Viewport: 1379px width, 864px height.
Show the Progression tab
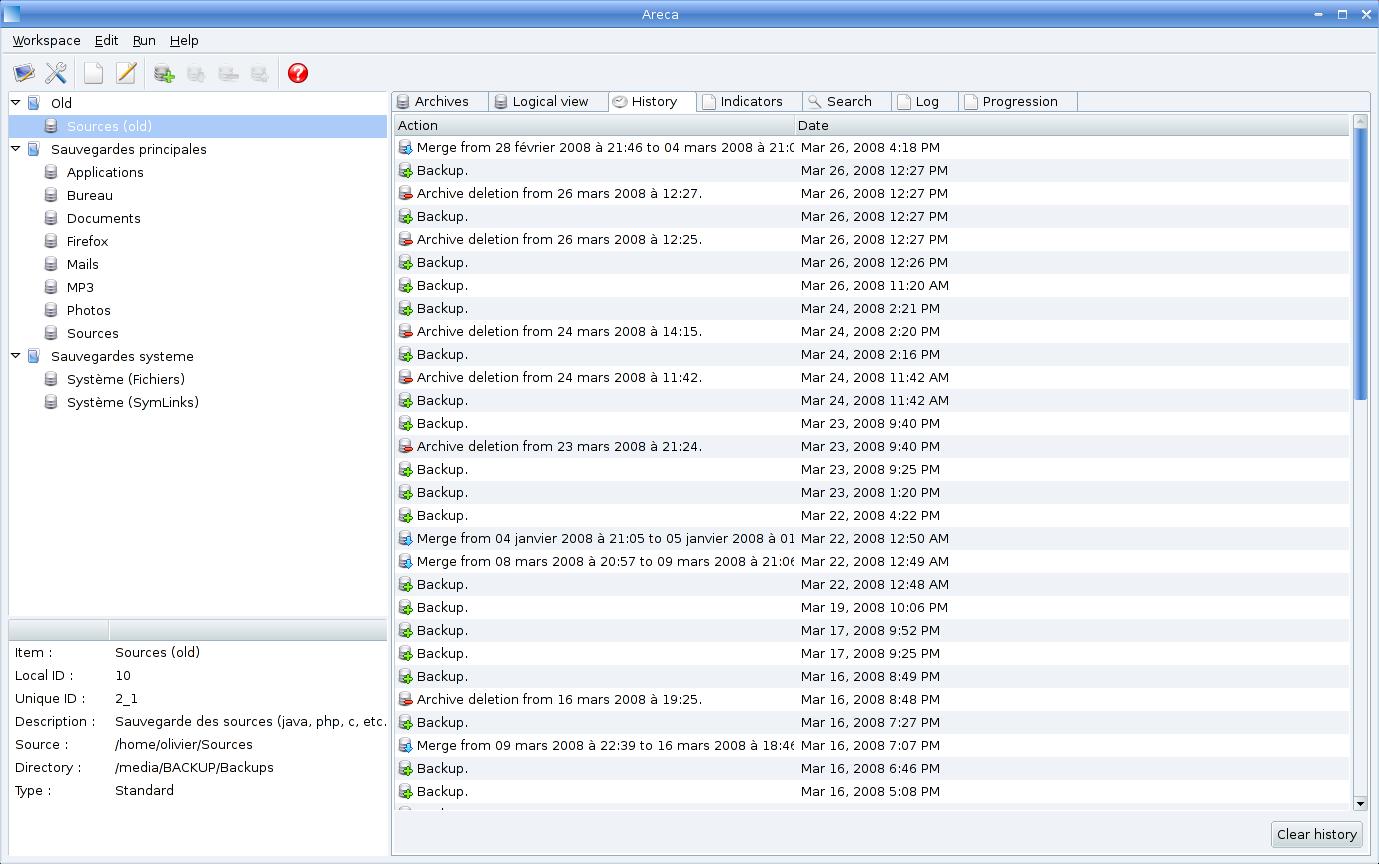(1018, 101)
